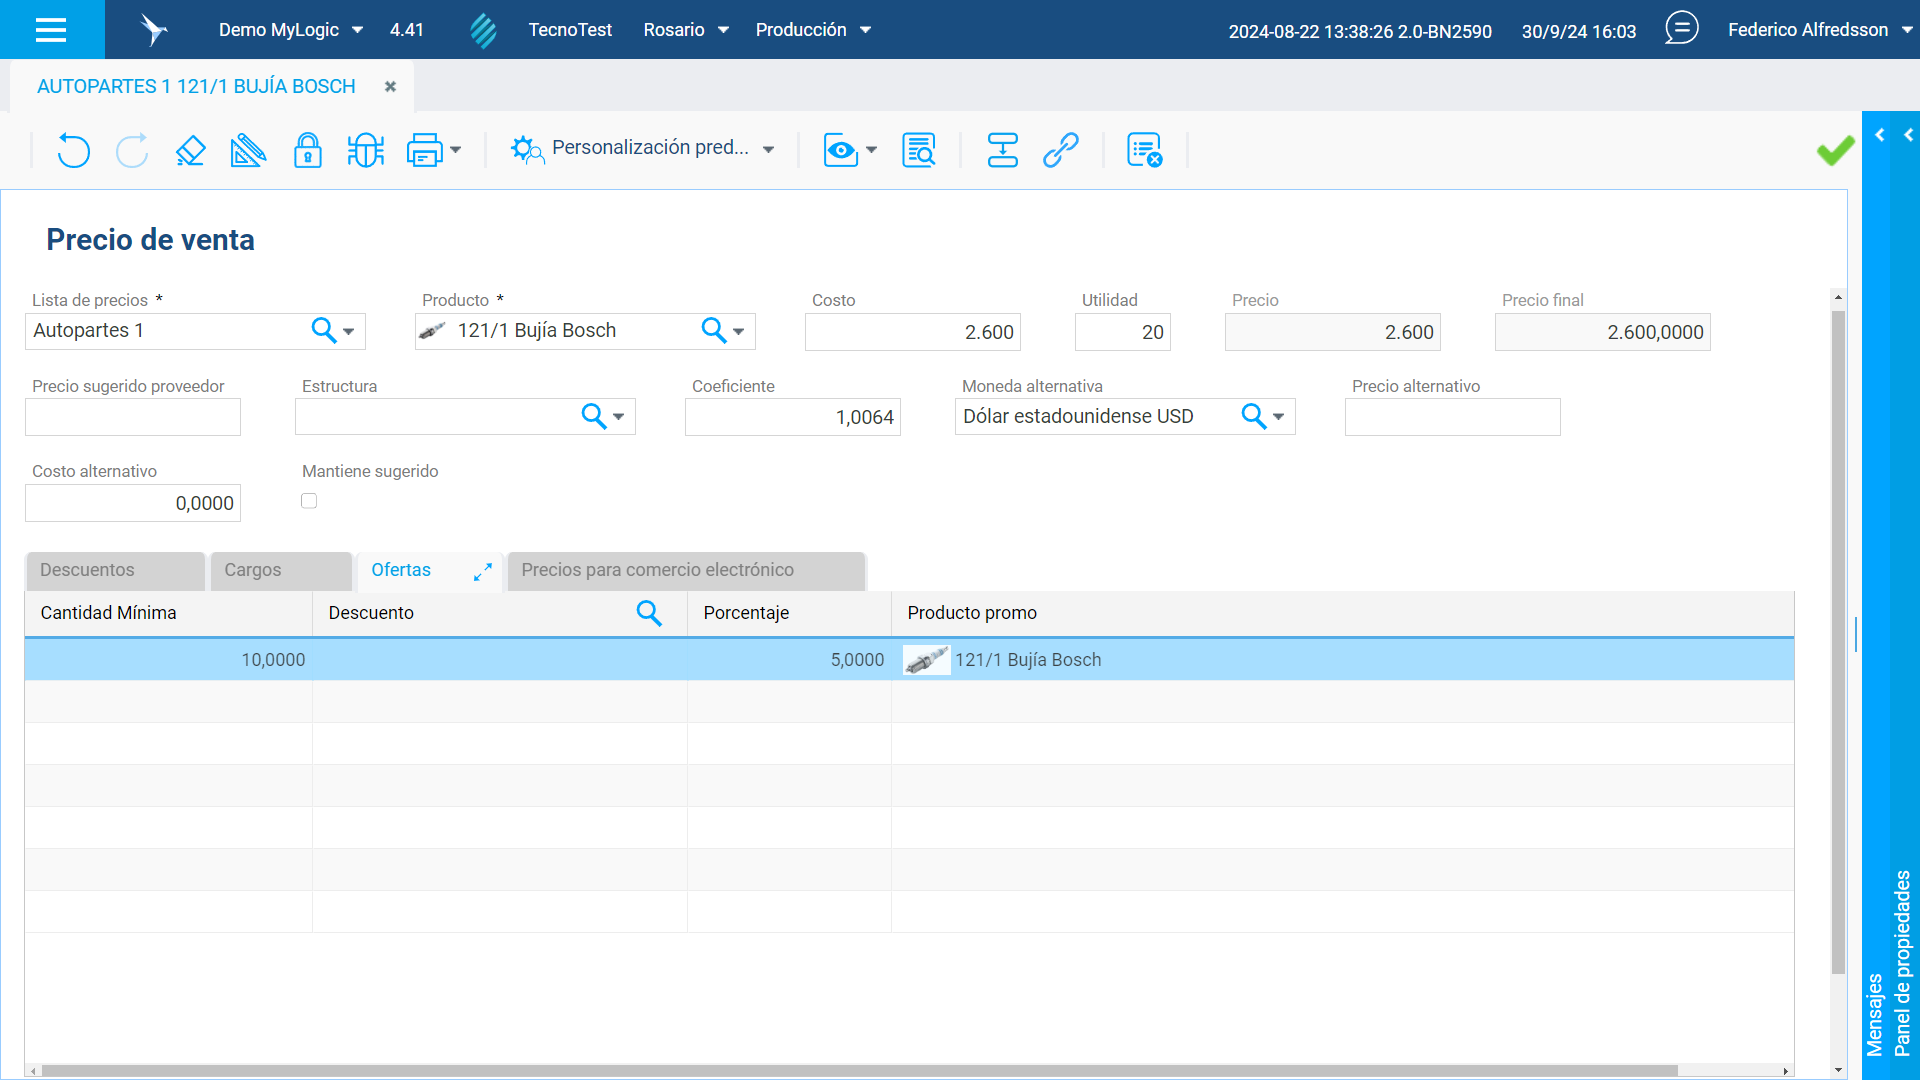Screen dimensions: 1920x1080
Task: Open Federico Alfredsson user menu
Action: point(1819,30)
